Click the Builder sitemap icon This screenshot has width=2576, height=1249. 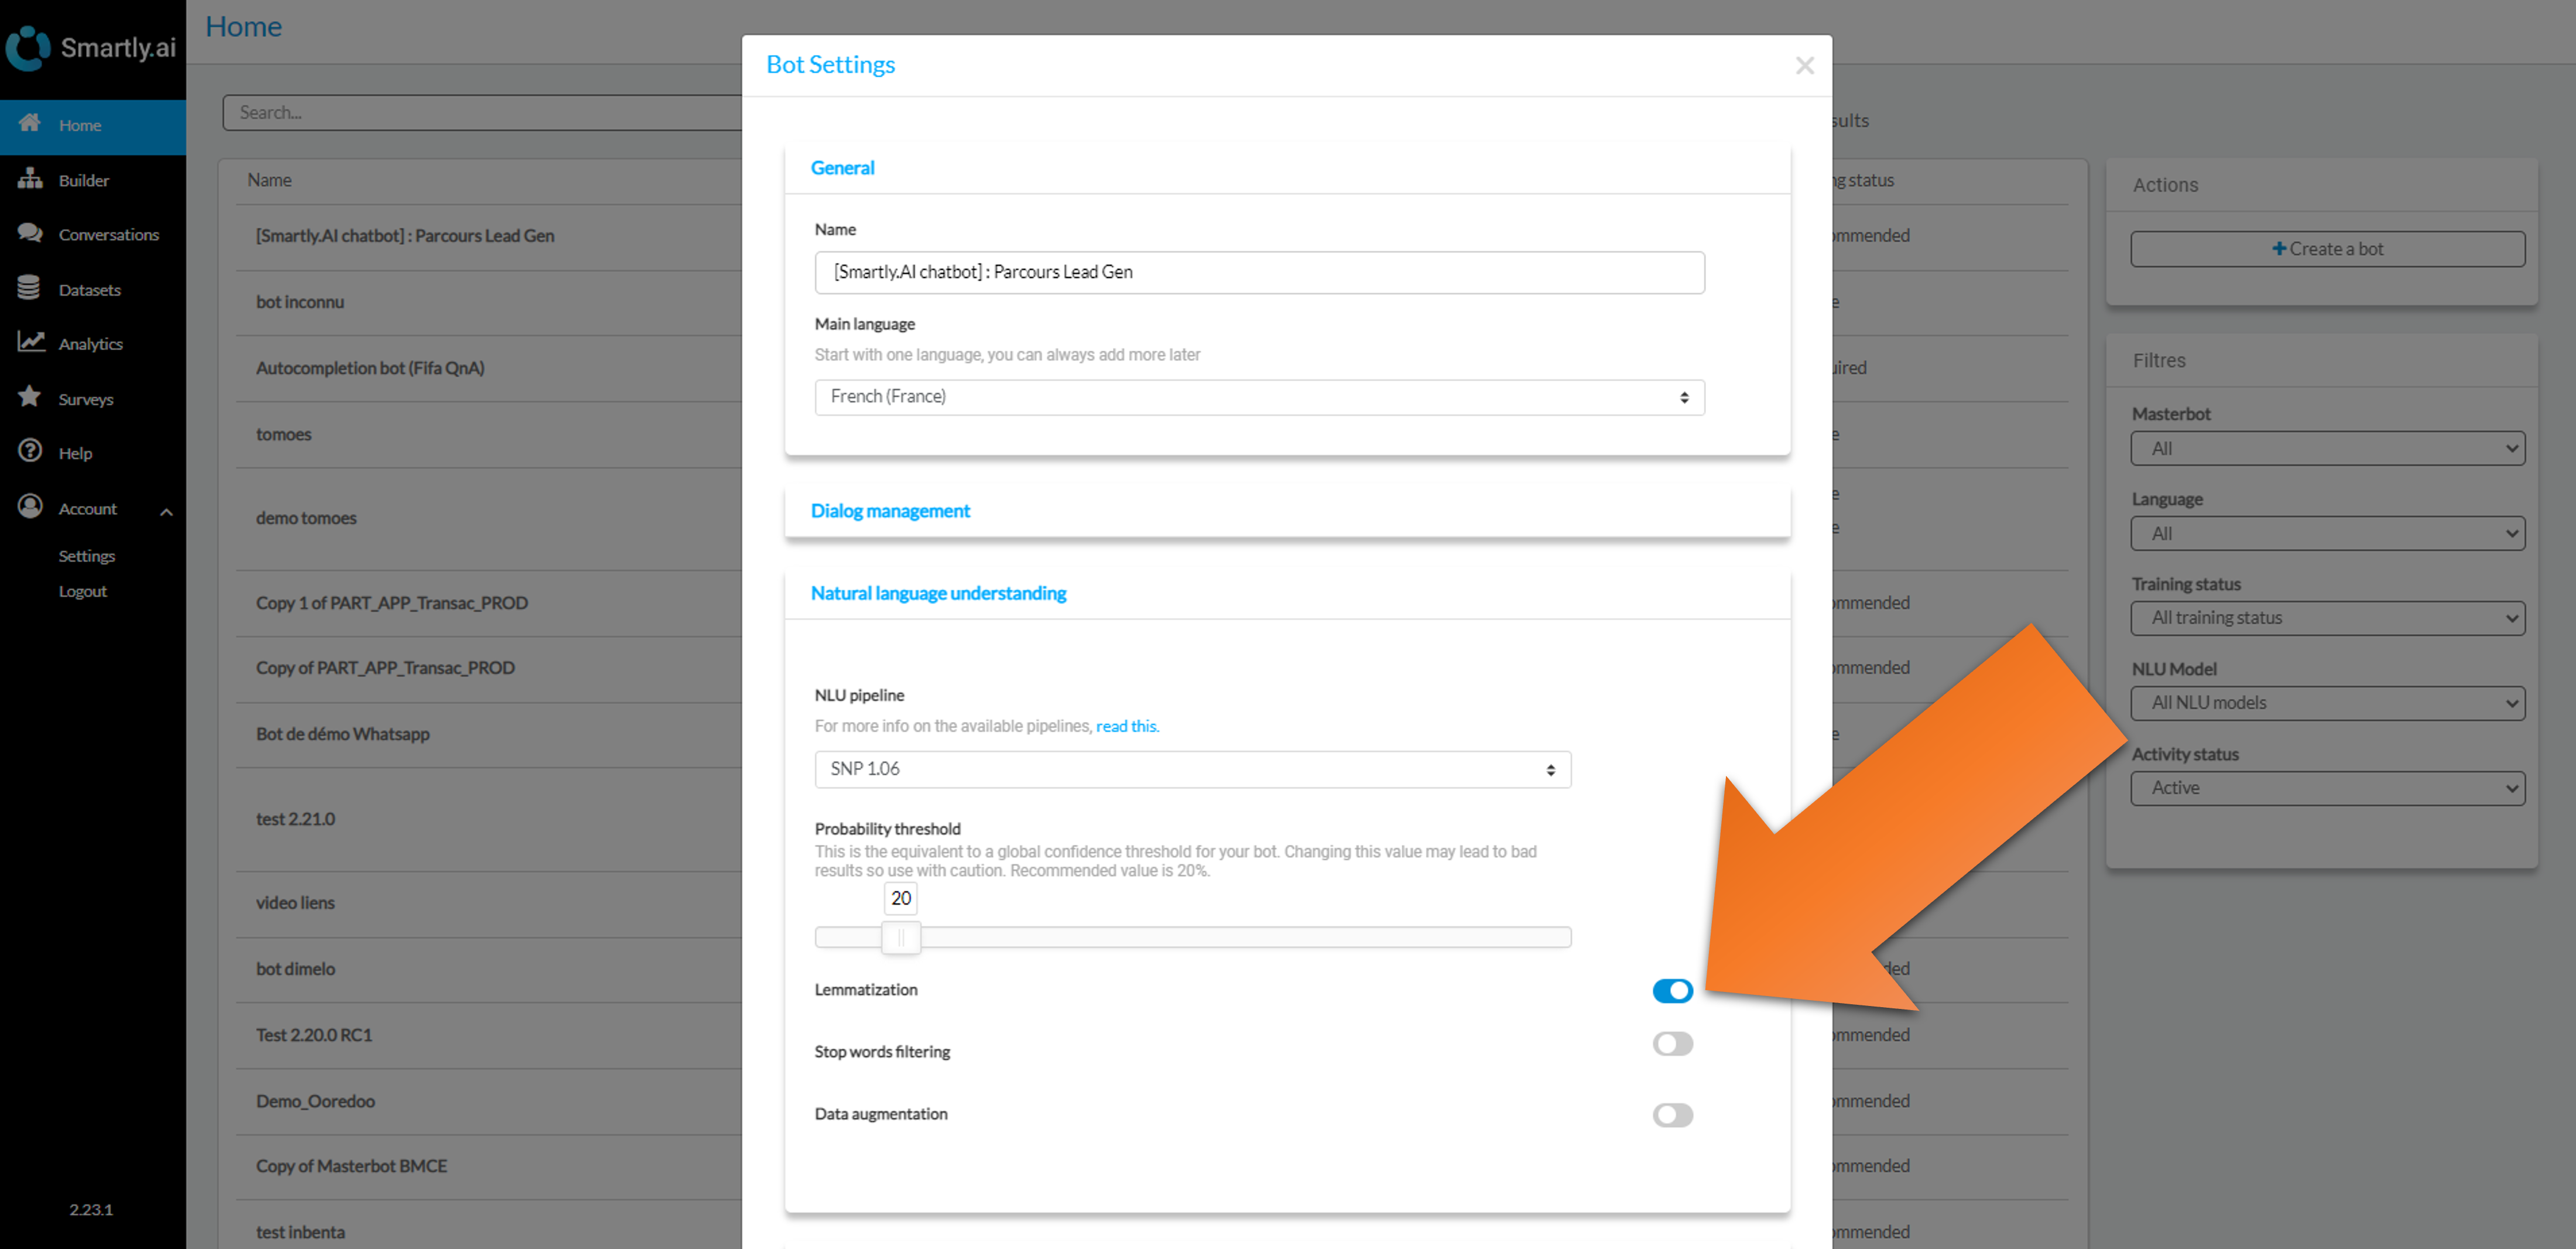(x=30, y=179)
